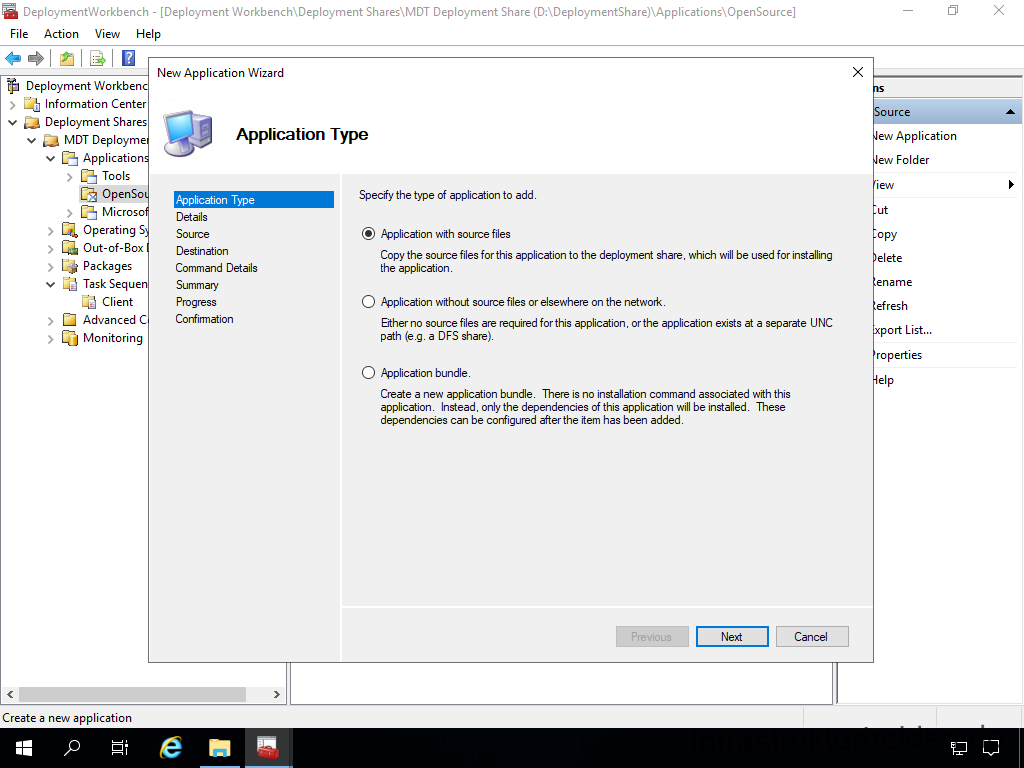Click the Task Sequences node icon

pyautogui.click(x=70, y=283)
